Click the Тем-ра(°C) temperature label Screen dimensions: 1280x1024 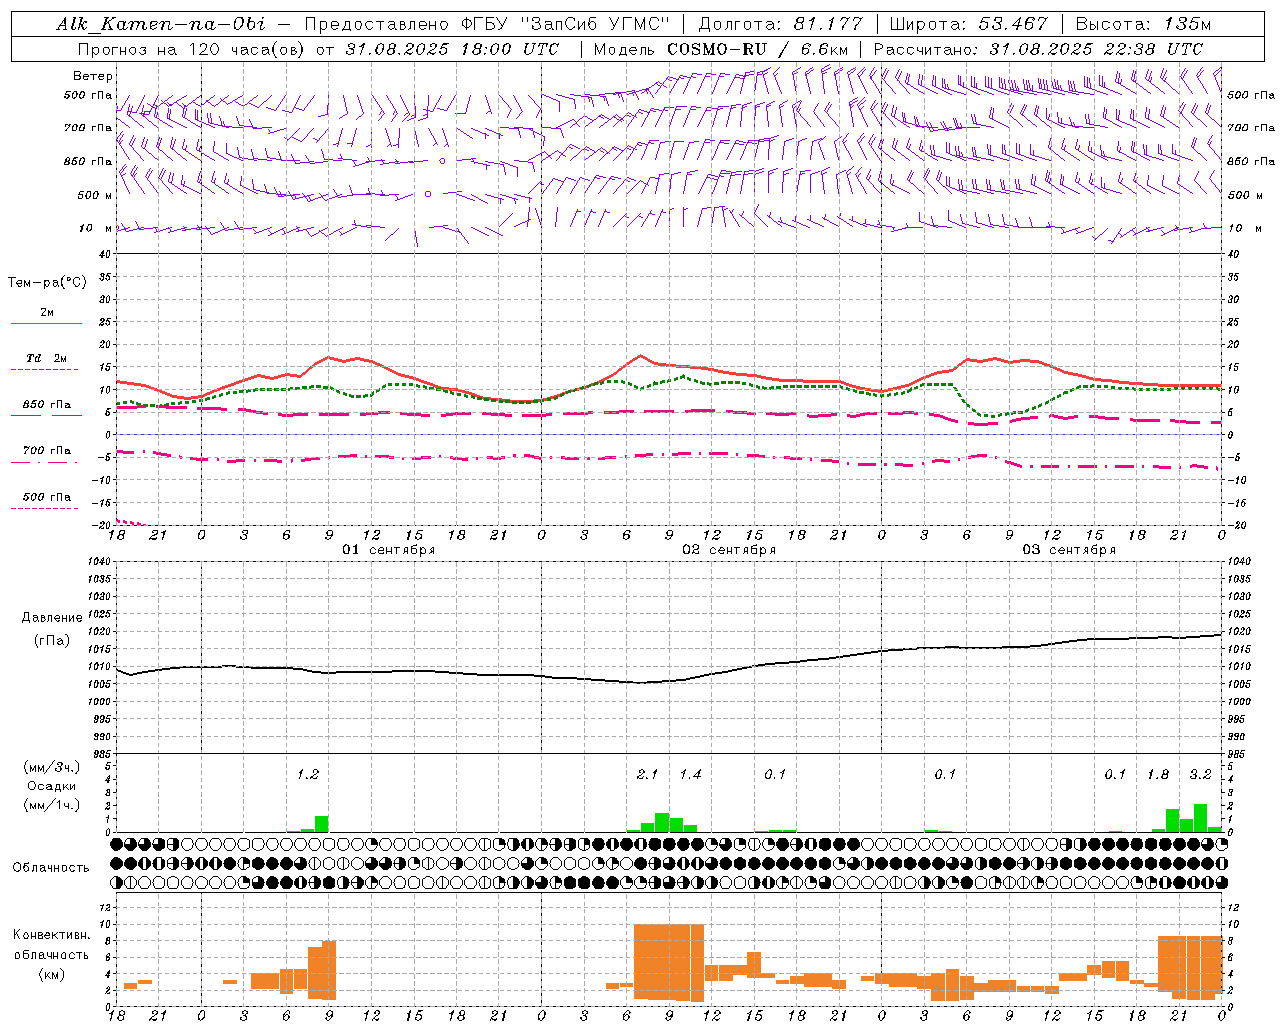(47, 282)
